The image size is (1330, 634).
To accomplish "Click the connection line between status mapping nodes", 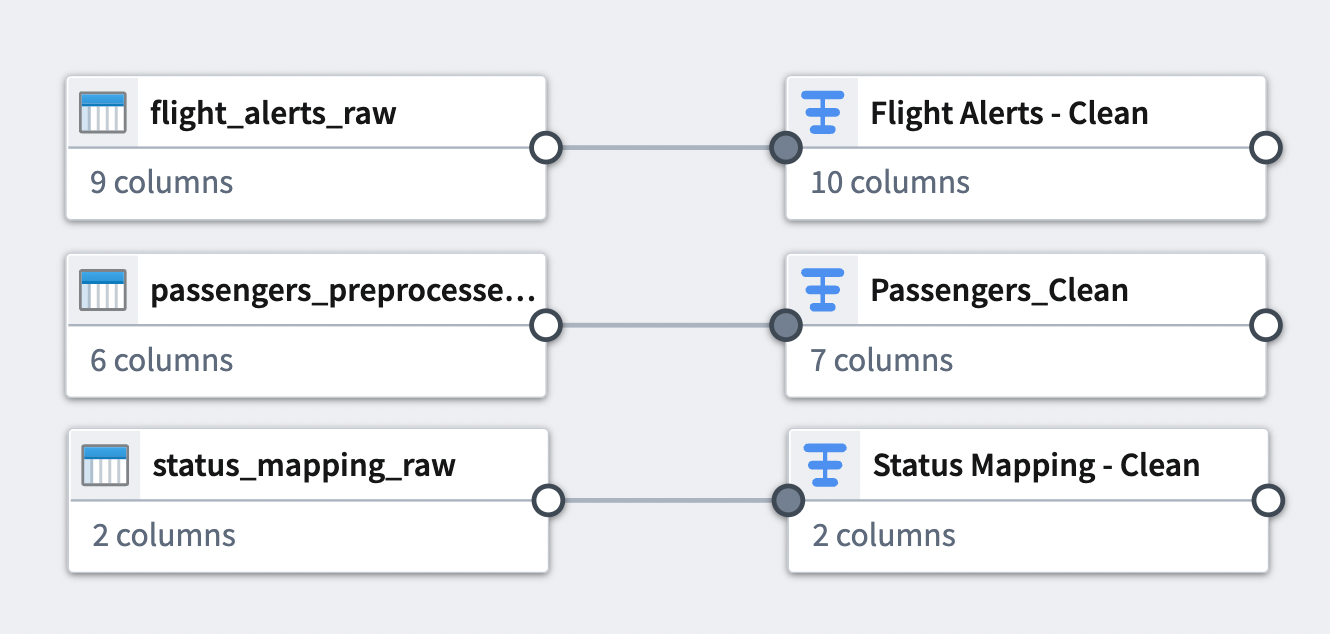I will click(667, 501).
